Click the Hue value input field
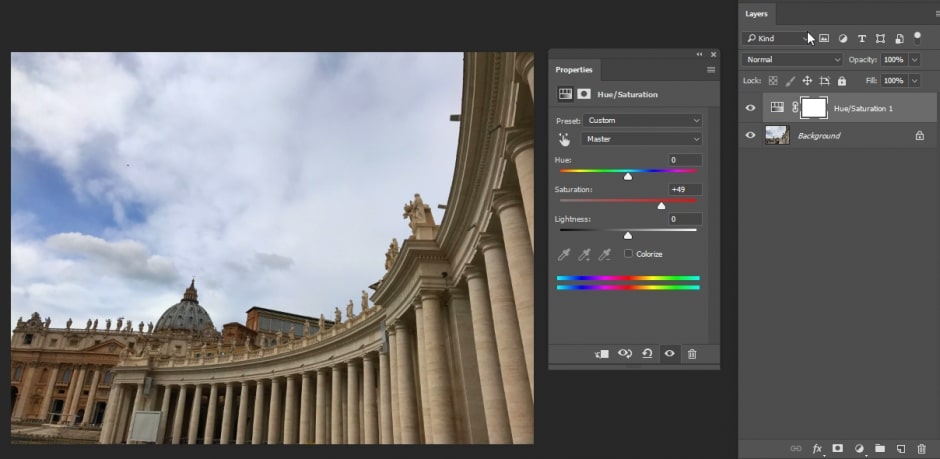The width and height of the screenshot is (940, 459). coord(685,160)
